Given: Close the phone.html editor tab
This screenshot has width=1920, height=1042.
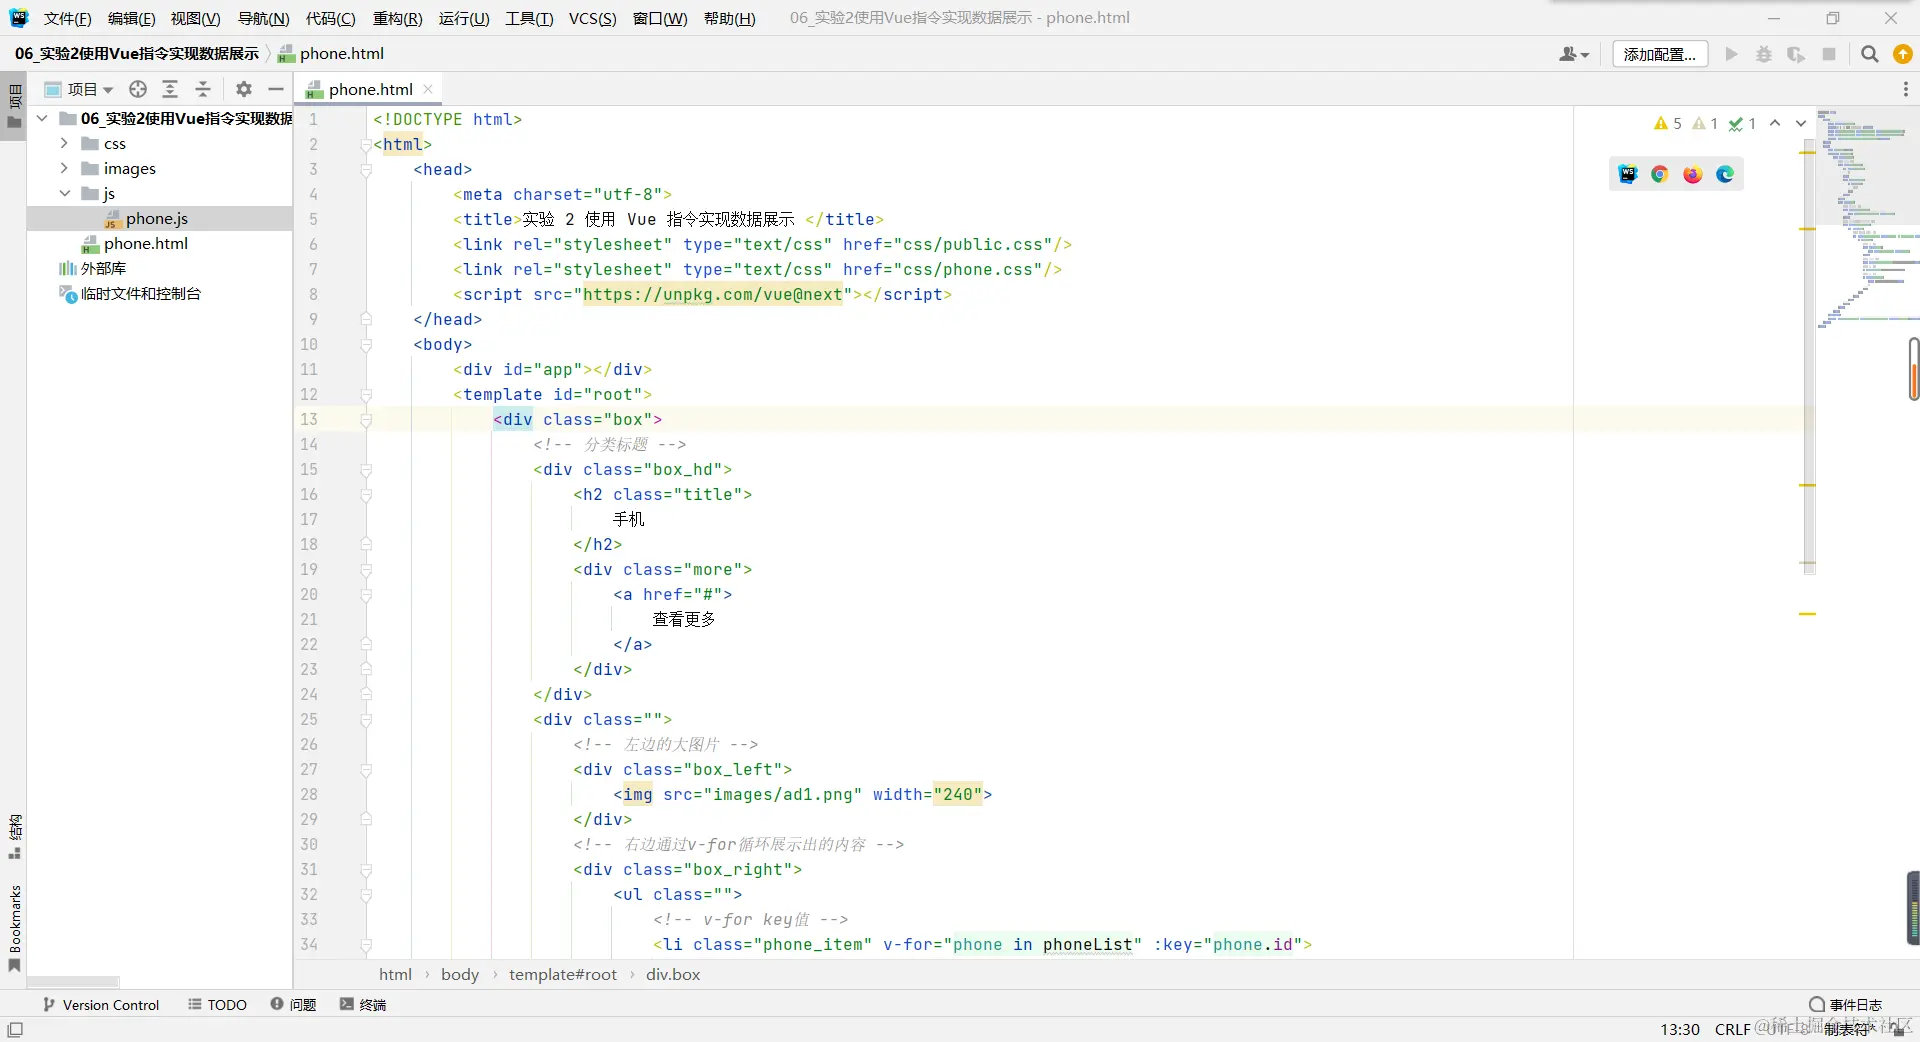Looking at the screenshot, I should pyautogui.click(x=428, y=89).
